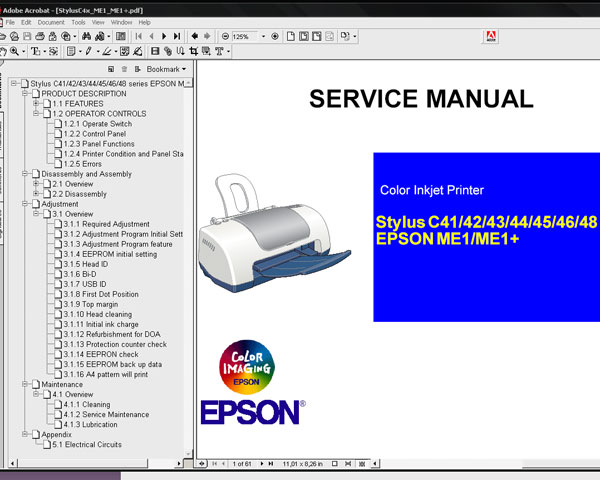Click status bar next page arrow
600x480 pixels.
(262, 464)
